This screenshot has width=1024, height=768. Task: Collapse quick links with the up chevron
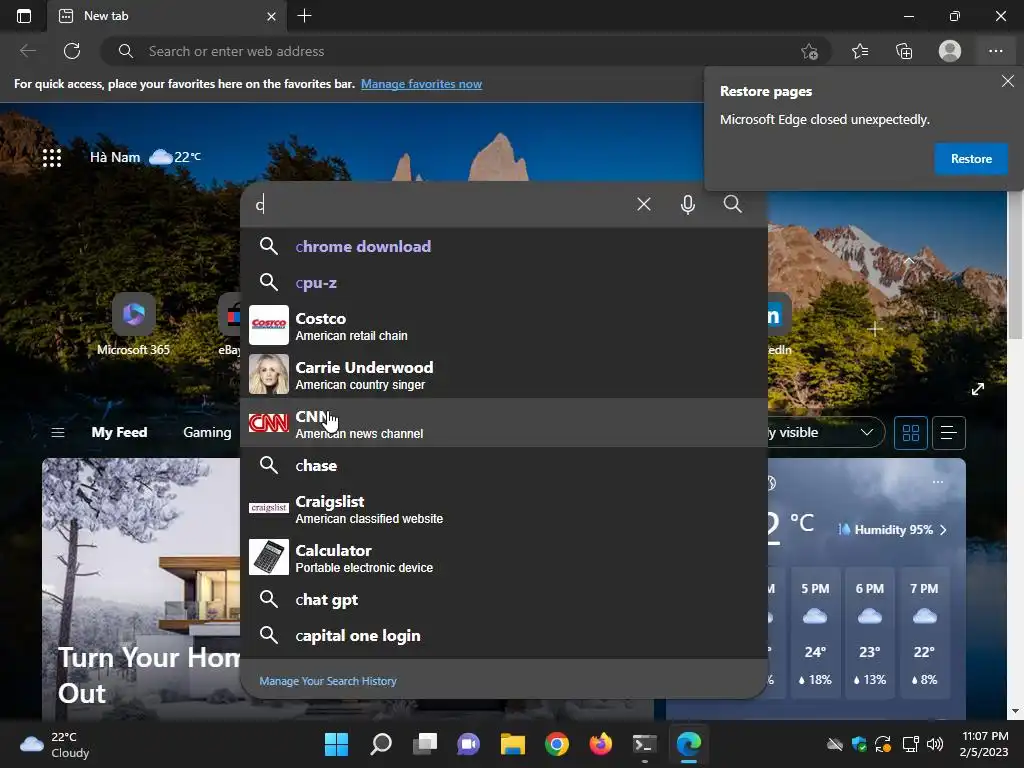click(x=908, y=261)
